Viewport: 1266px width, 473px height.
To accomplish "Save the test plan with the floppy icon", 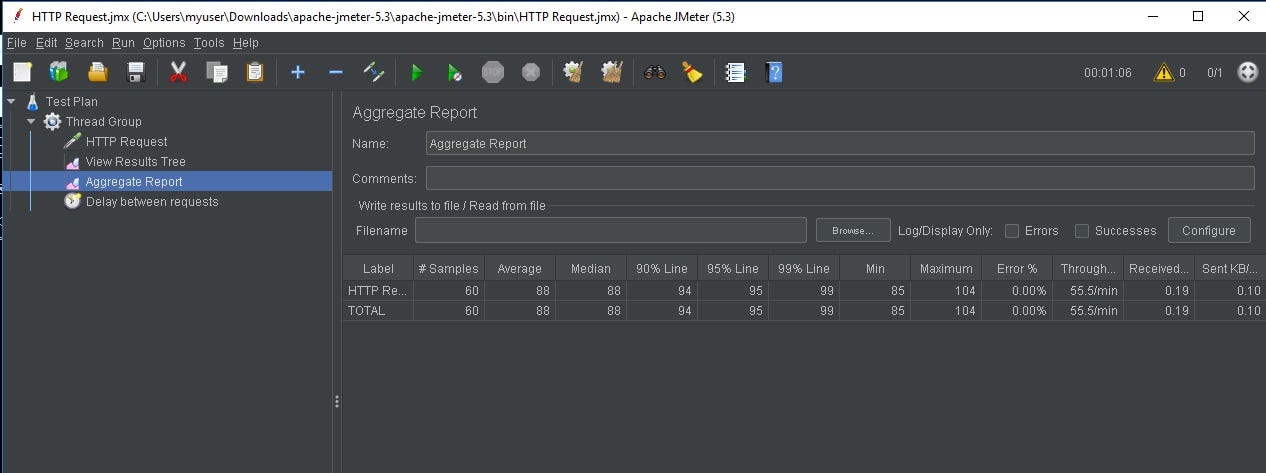I will pos(137,72).
